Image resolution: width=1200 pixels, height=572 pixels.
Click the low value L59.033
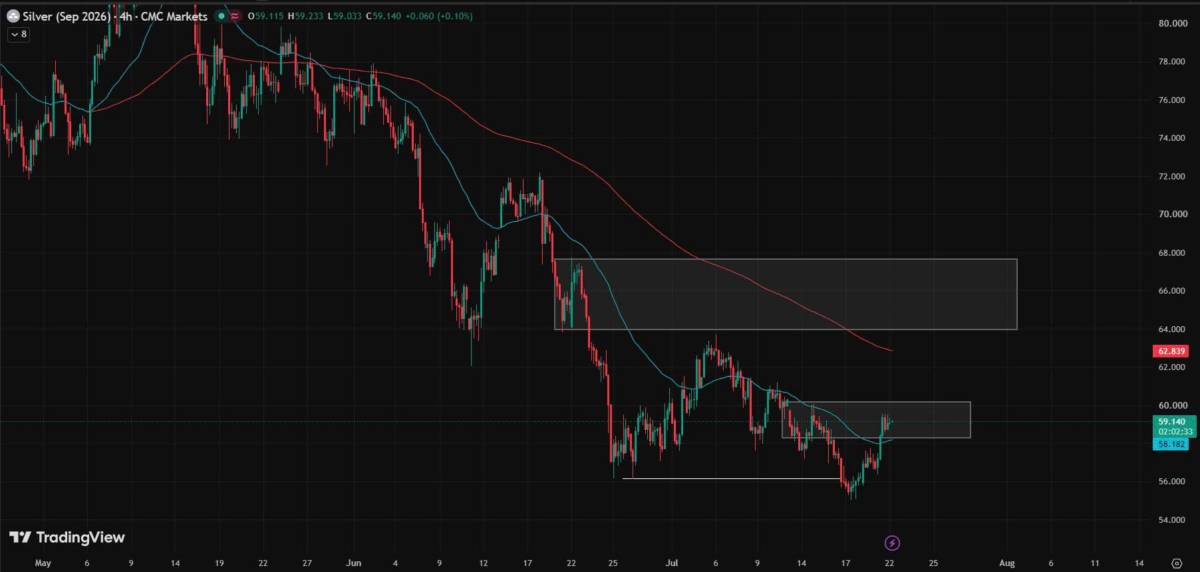(x=344, y=17)
